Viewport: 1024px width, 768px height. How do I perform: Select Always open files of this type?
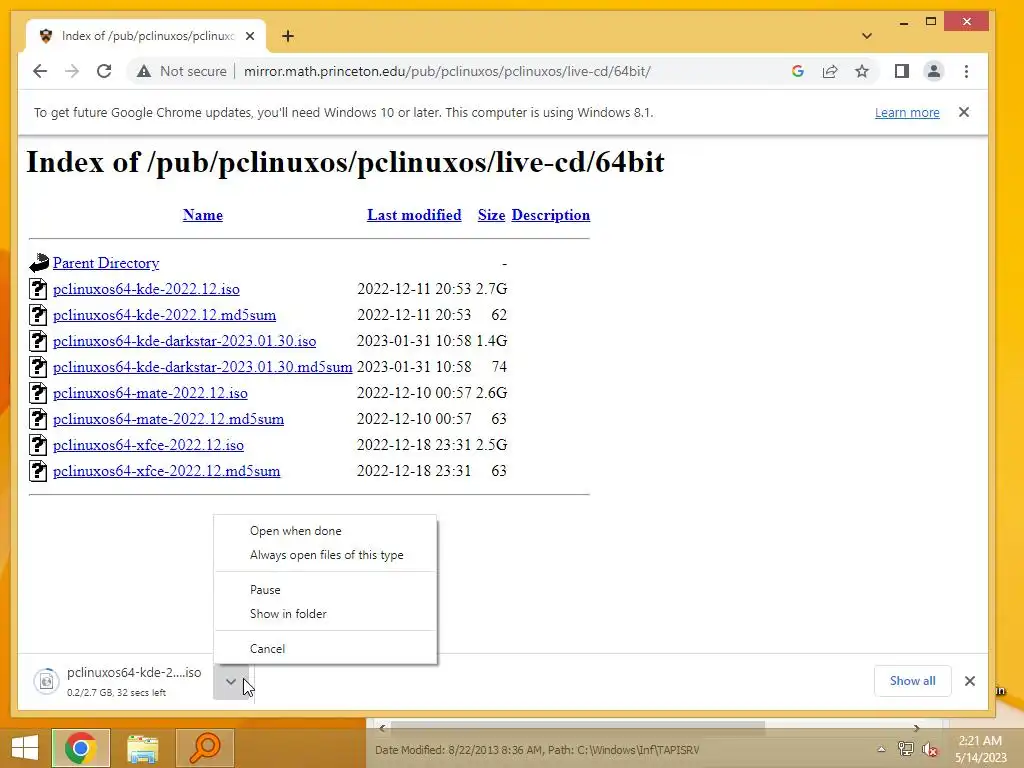(x=325, y=555)
